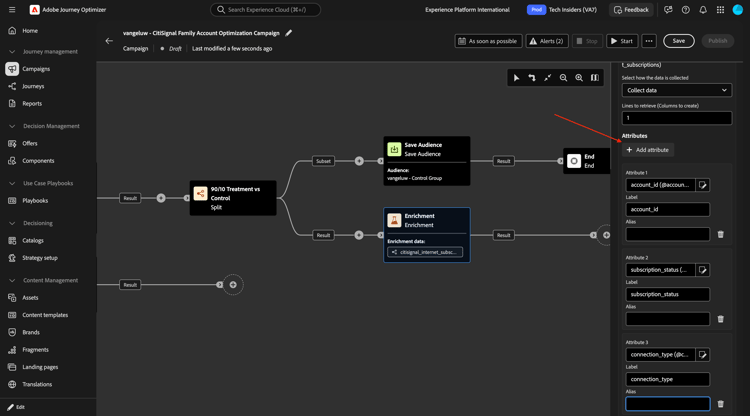
Task: Open the app switcher grid icon
Action: [x=720, y=10]
